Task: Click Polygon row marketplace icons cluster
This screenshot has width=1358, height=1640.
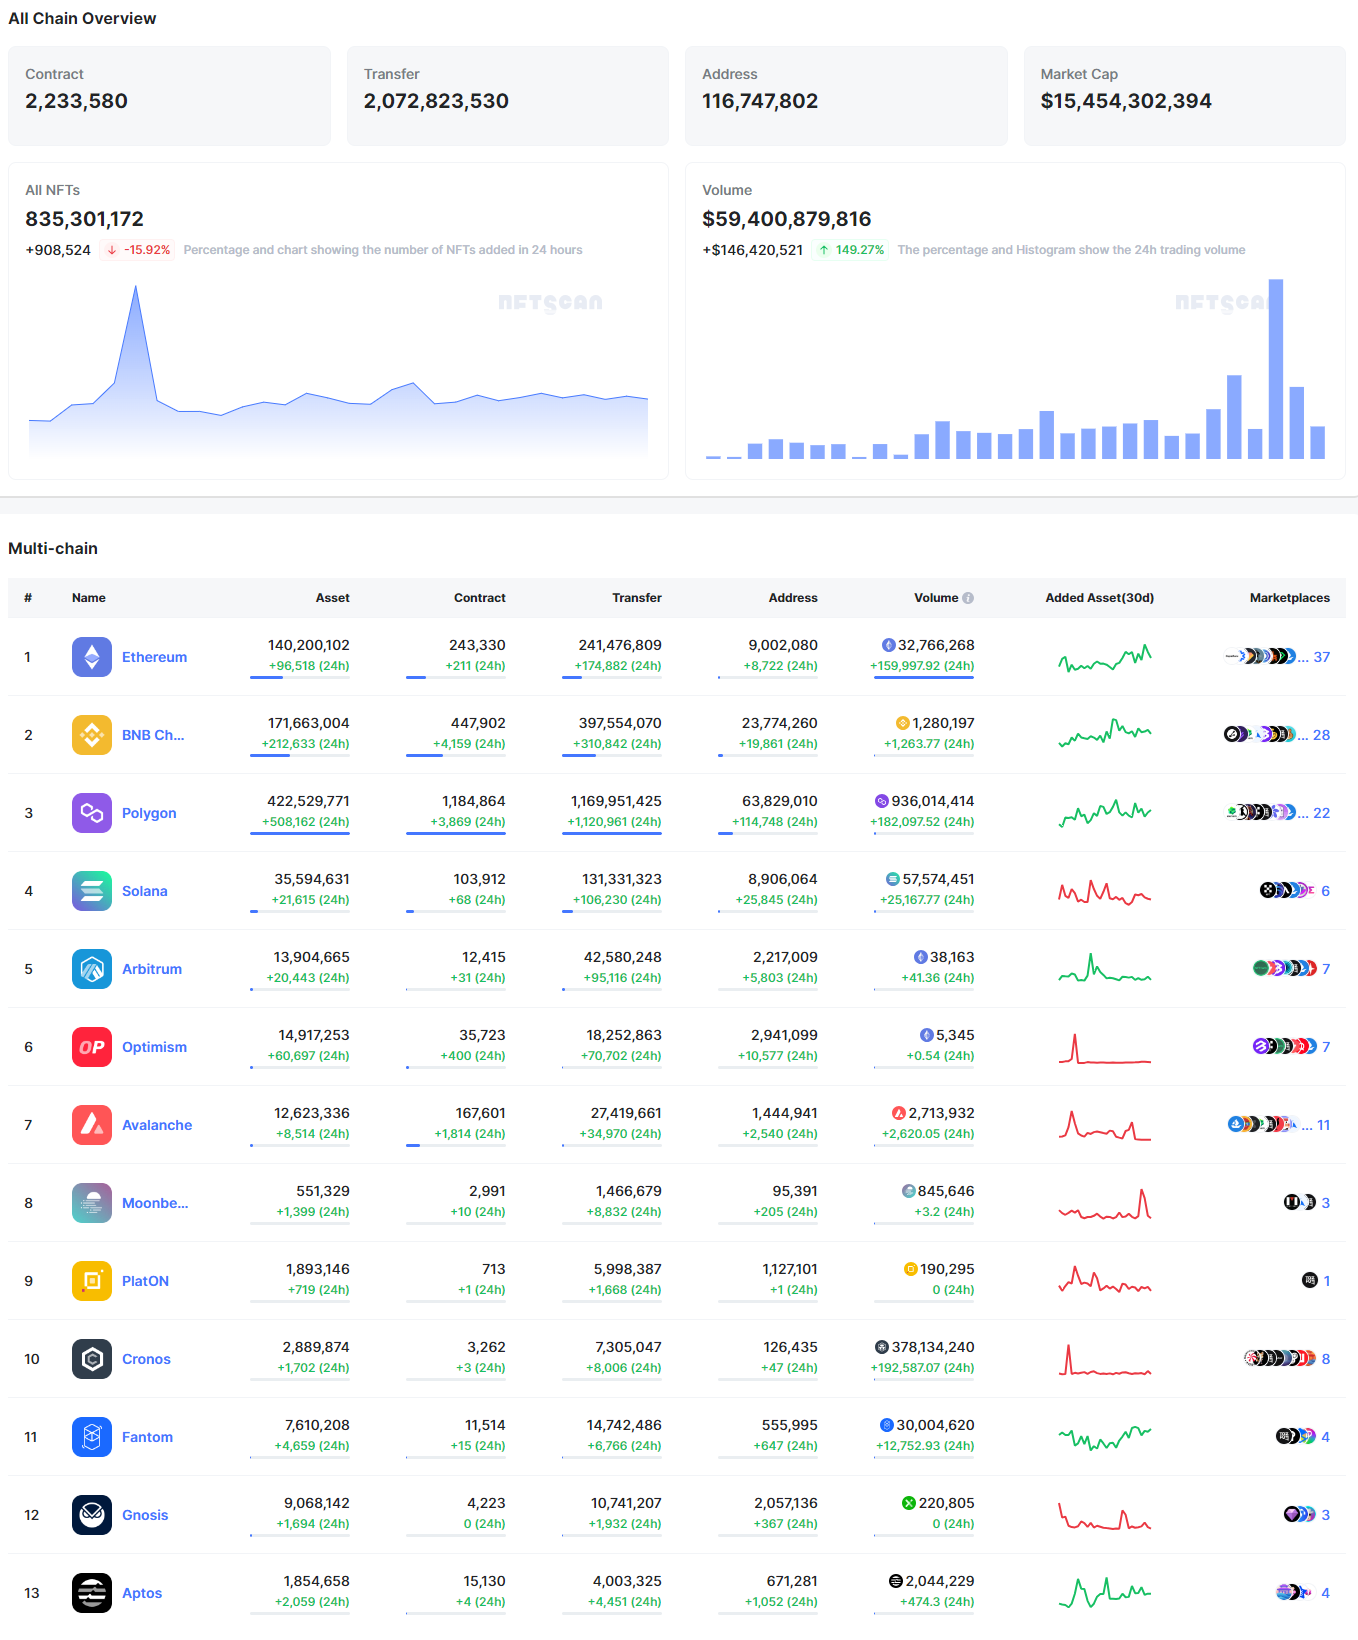Action: coord(1261,813)
